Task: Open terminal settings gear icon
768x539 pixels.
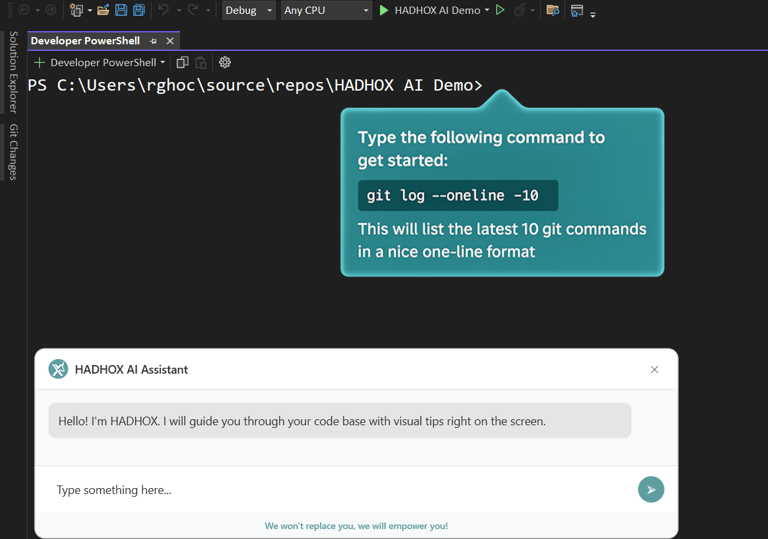Action: coord(225,62)
